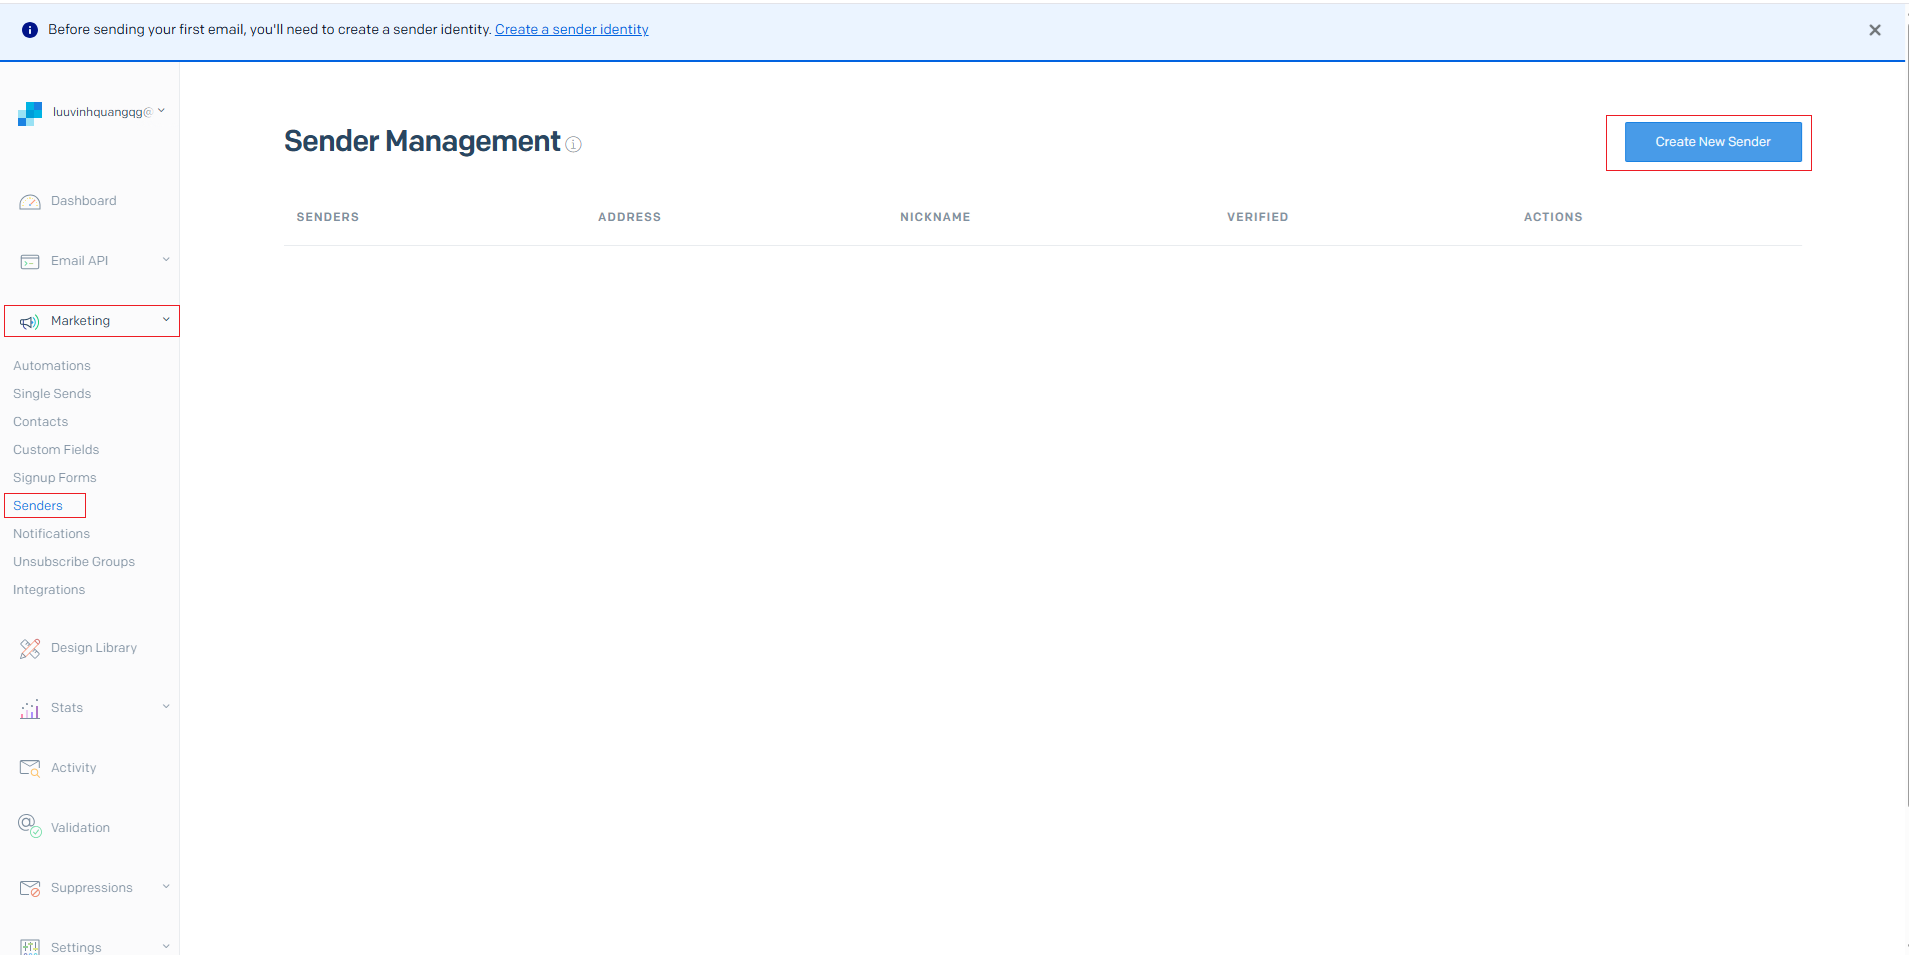Viewport: 1909px width, 955px height.
Task: Open Custom Fields
Action: point(56,450)
